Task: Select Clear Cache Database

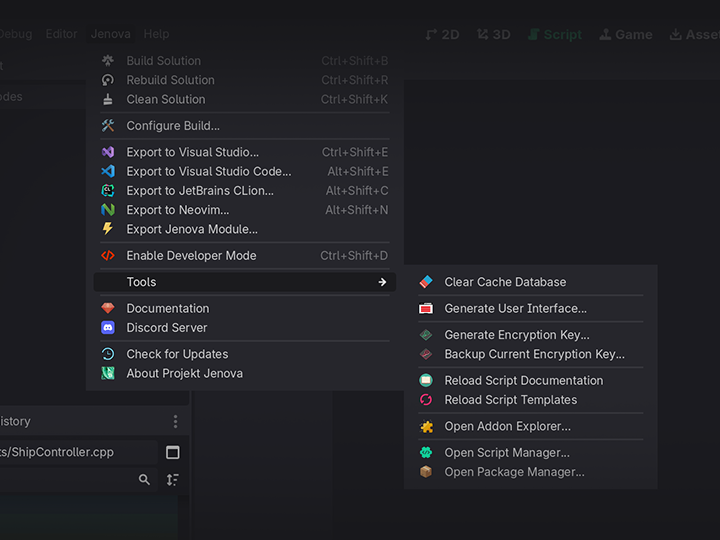Action: click(x=530, y=282)
